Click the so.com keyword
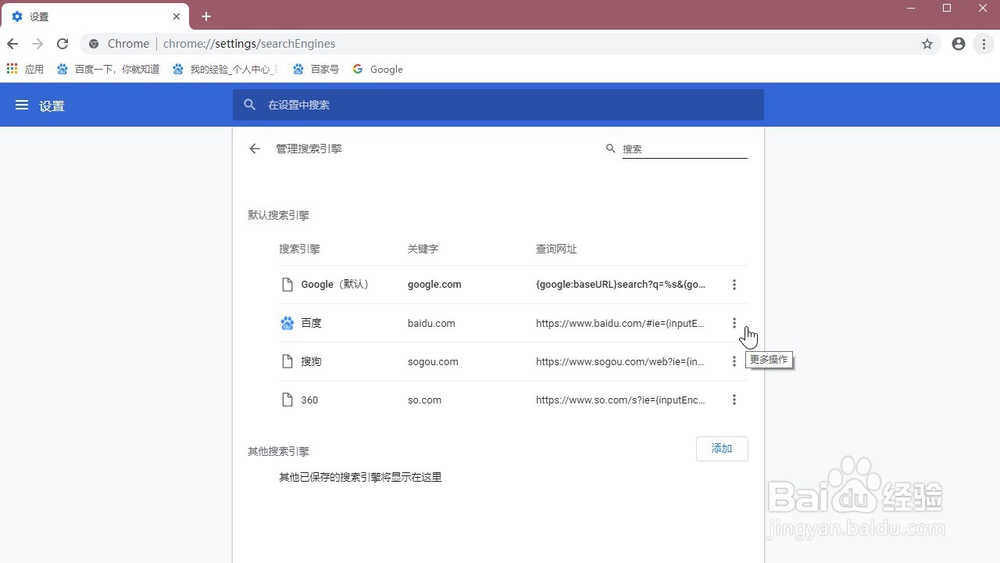This screenshot has width=1000, height=563. click(x=424, y=400)
